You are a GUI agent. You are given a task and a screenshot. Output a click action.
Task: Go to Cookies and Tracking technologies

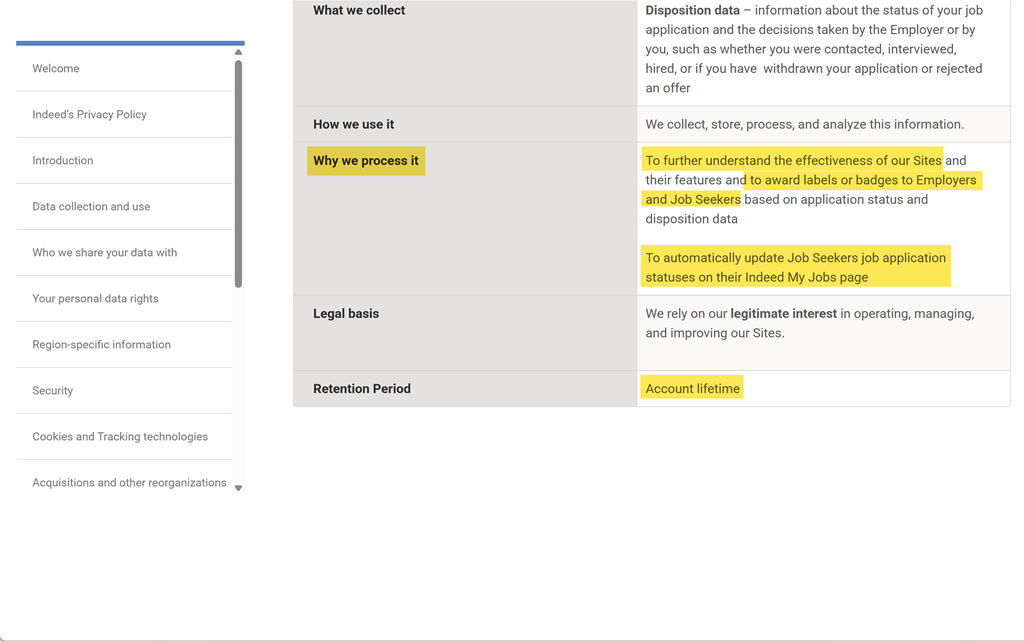120,437
